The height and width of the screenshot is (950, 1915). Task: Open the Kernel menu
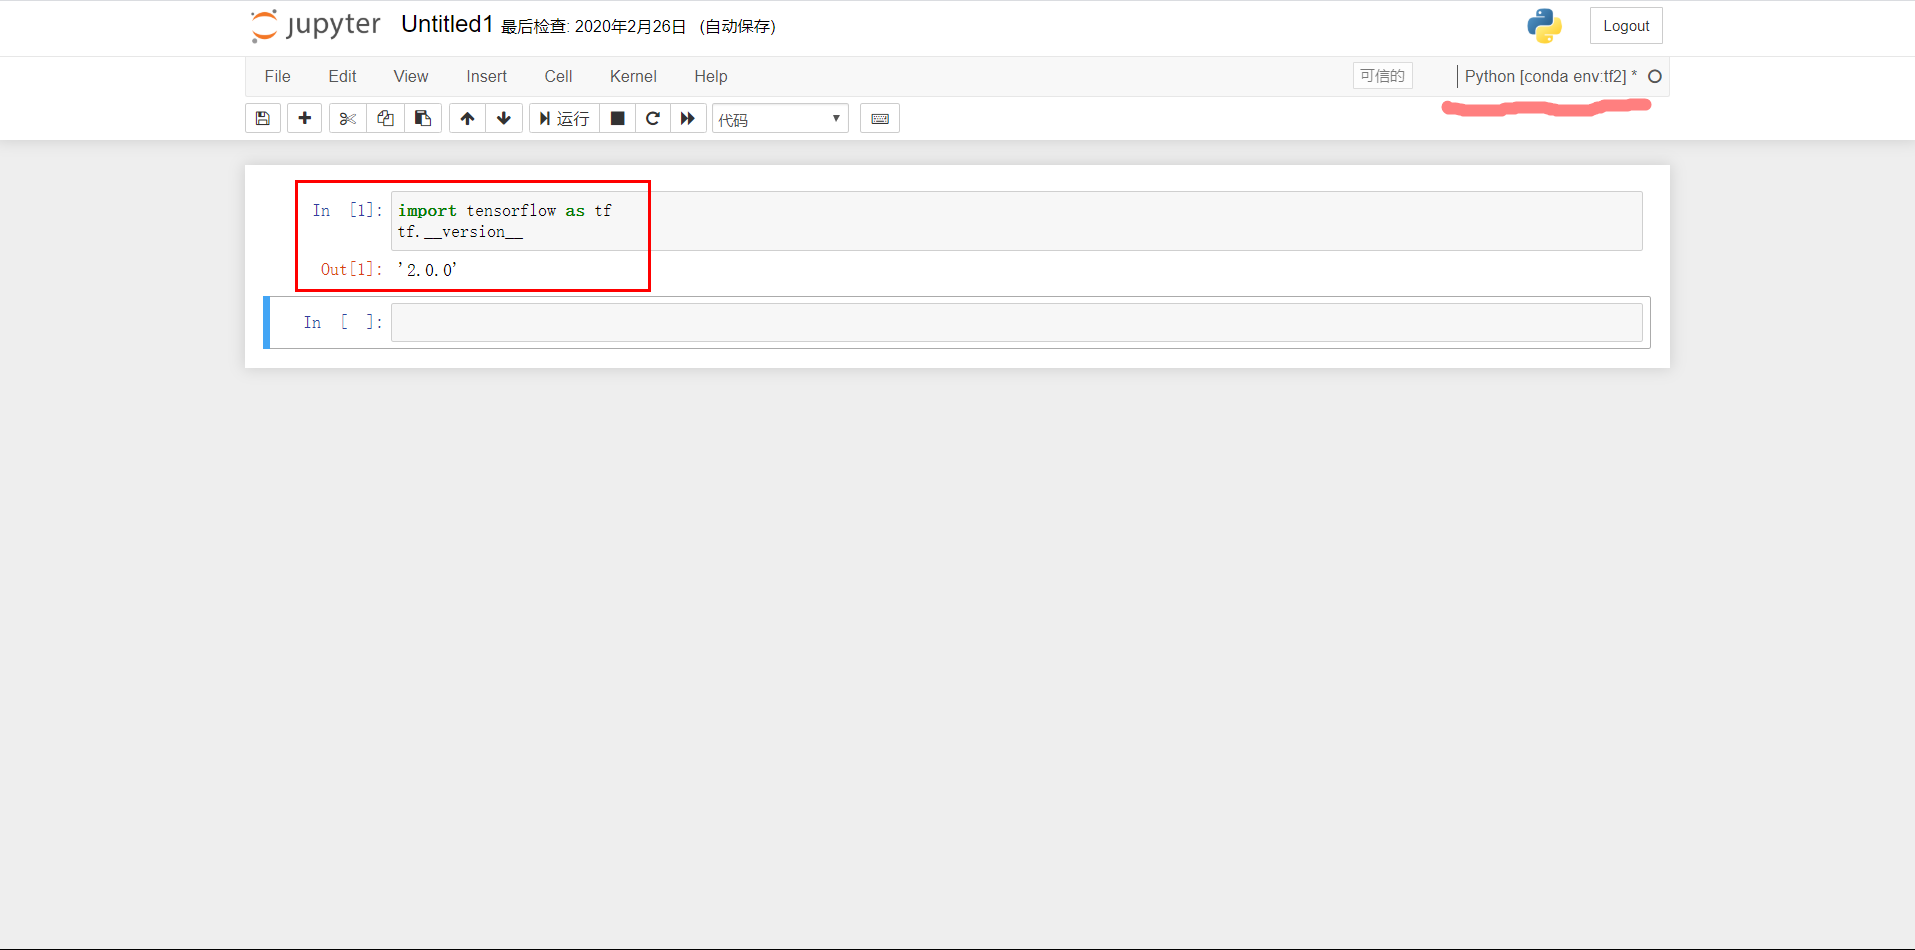(x=633, y=76)
